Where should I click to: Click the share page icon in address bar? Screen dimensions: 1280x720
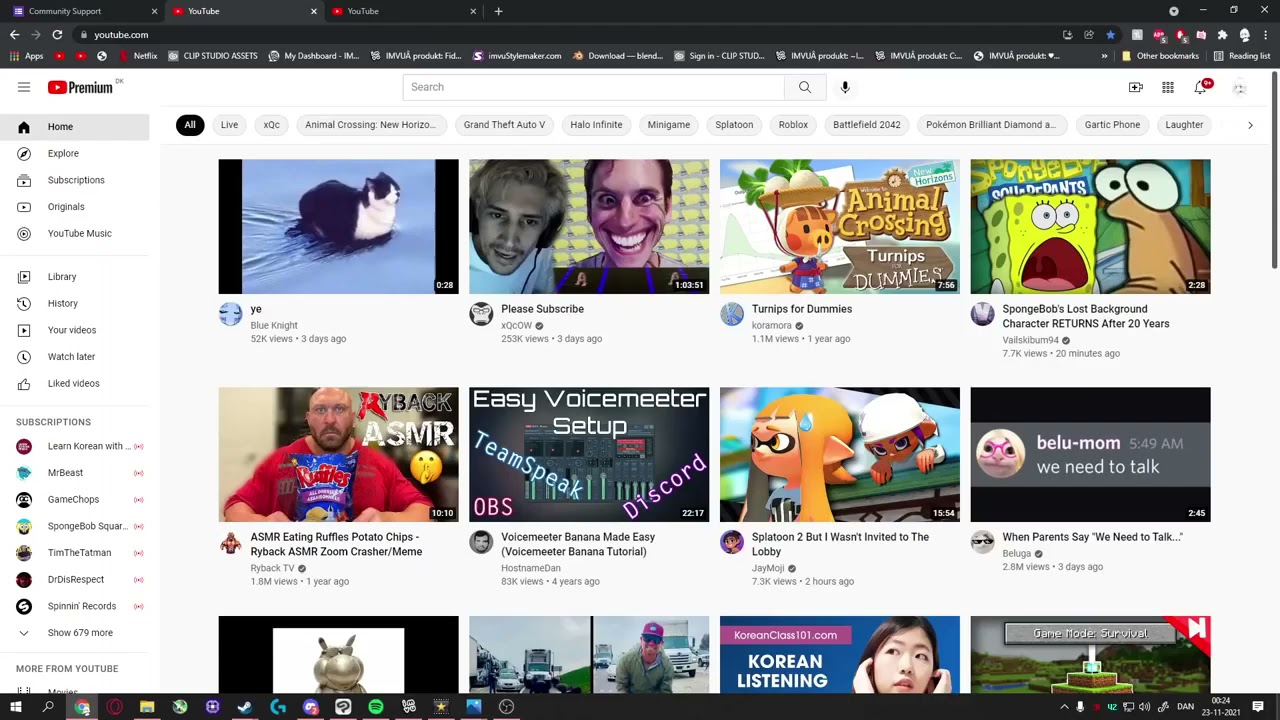coord(1089,35)
